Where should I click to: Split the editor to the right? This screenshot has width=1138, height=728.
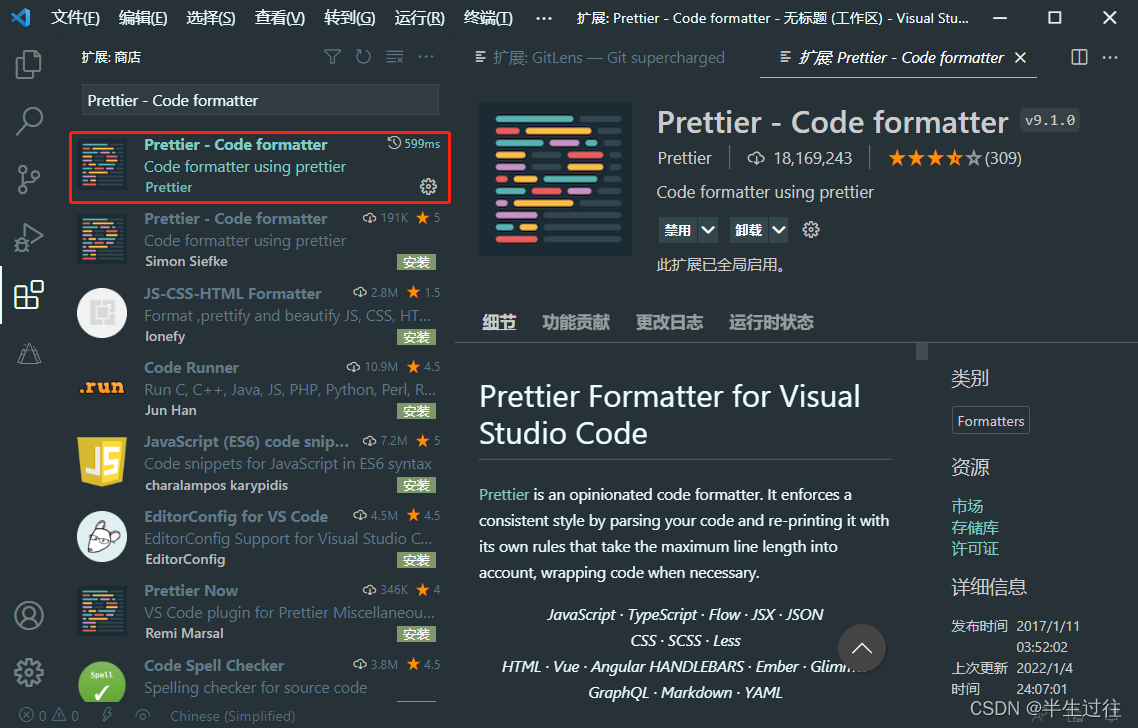(1079, 57)
